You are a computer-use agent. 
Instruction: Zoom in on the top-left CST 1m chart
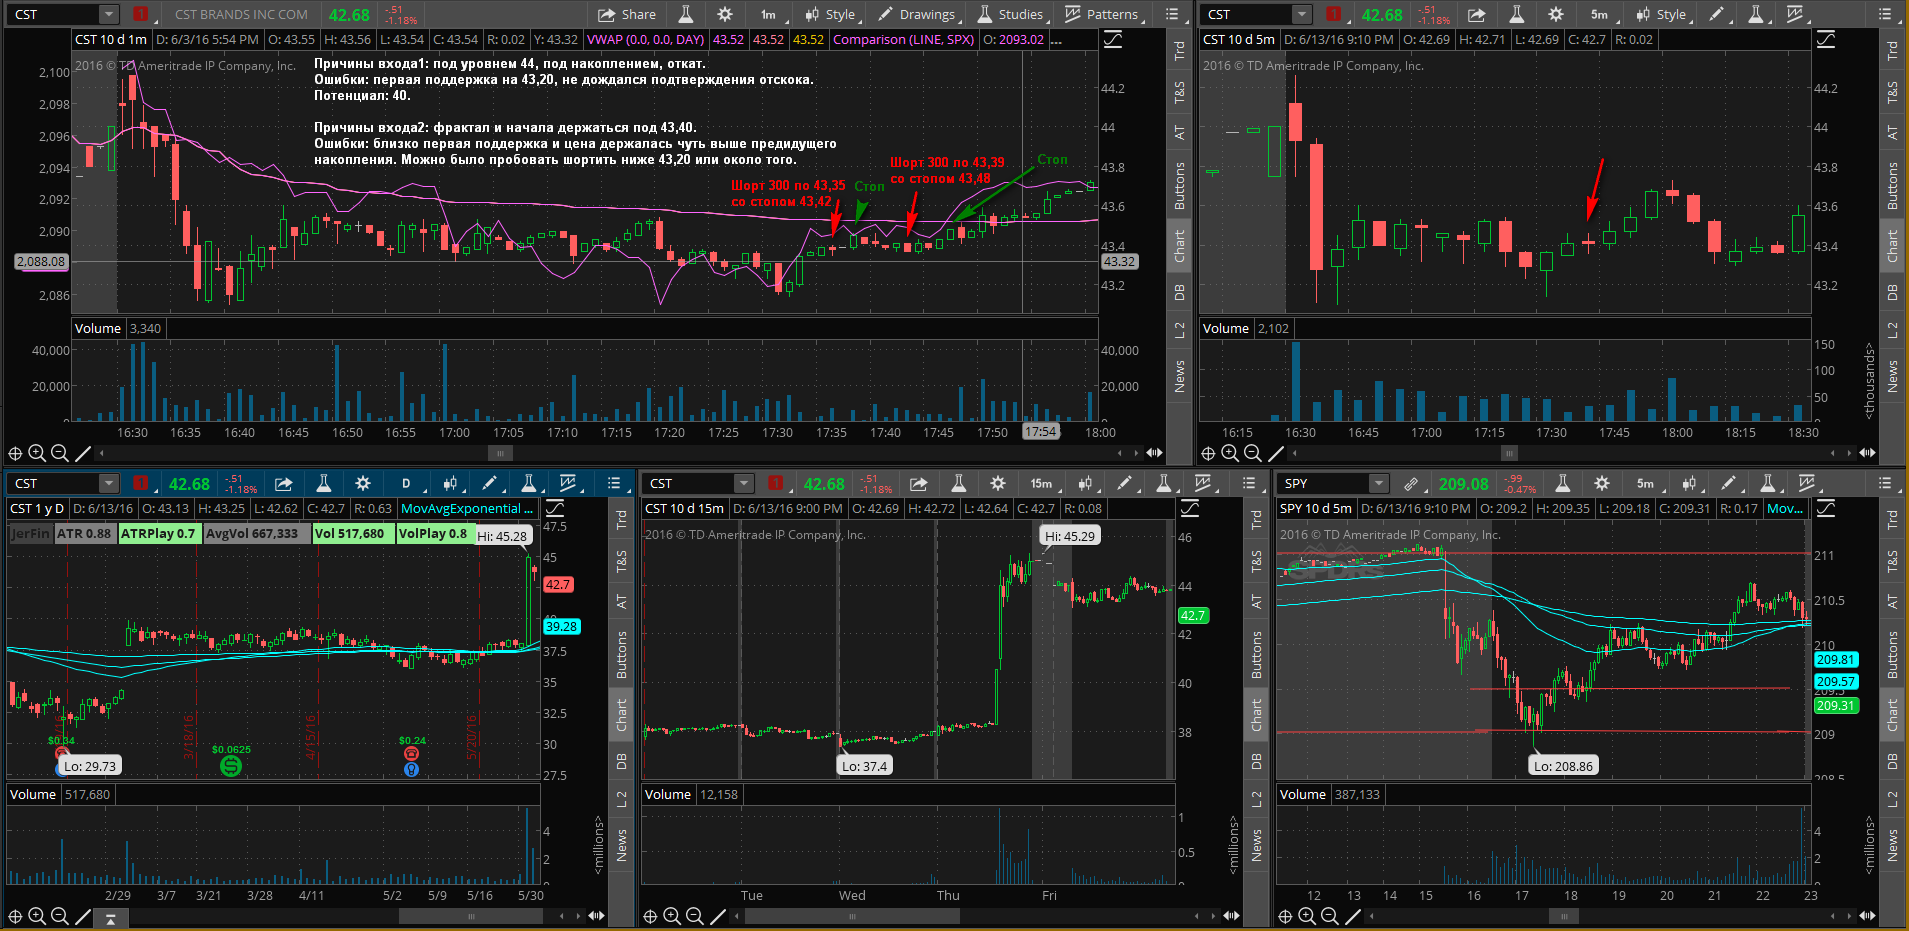click(37, 453)
